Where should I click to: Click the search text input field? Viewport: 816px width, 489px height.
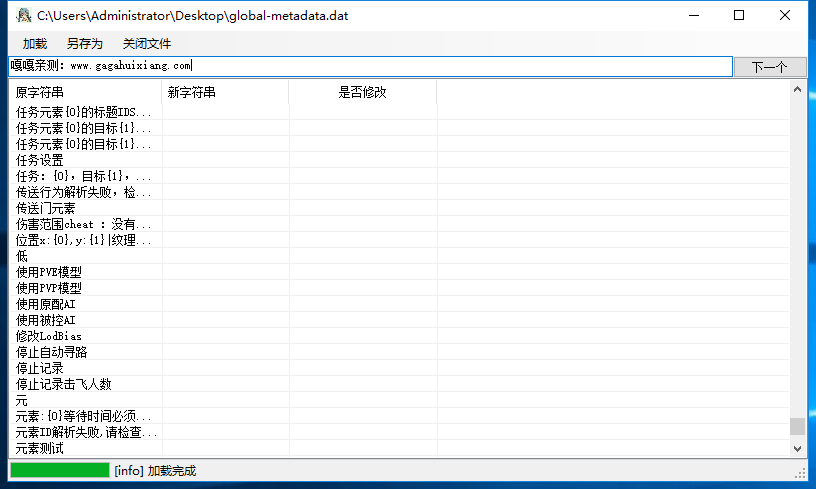pyautogui.click(x=370, y=66)
